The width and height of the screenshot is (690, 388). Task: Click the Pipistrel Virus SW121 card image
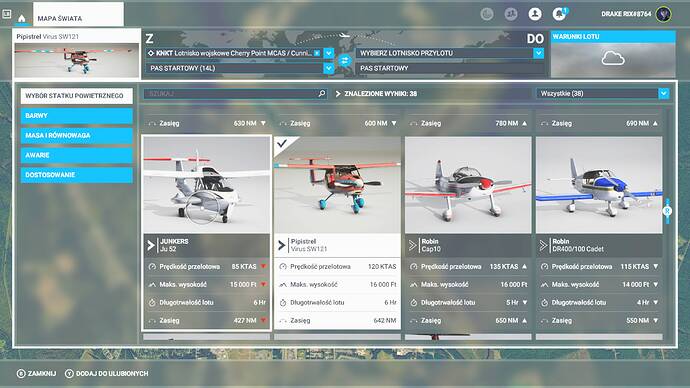point(338,185)
